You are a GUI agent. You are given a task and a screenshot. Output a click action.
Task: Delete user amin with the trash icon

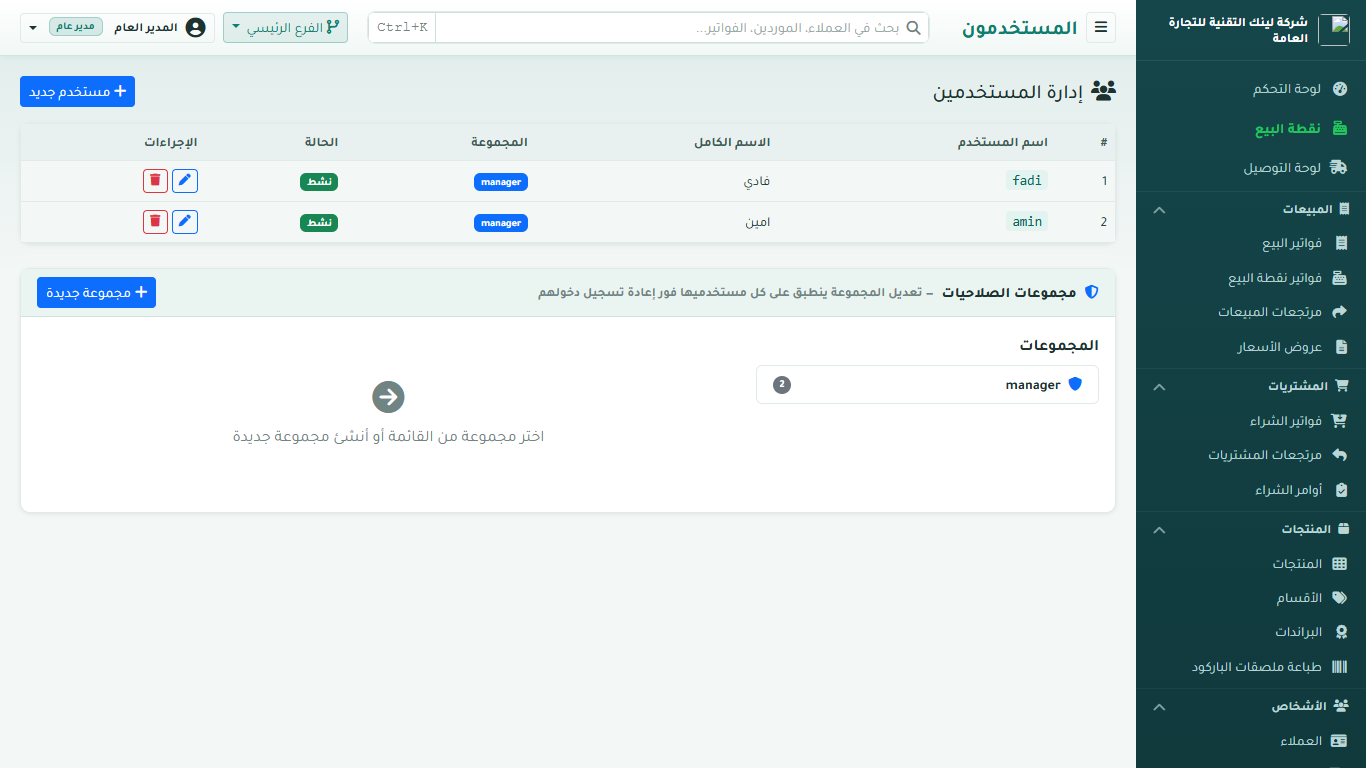[x=155, y=222]
